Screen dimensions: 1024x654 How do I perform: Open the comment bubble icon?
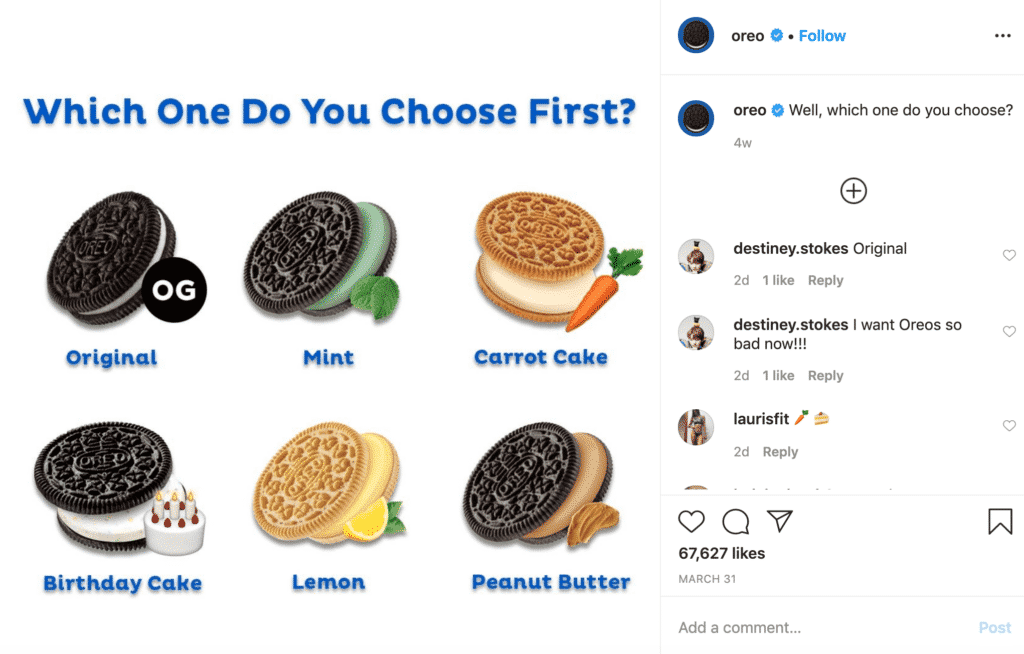point(735,521)
